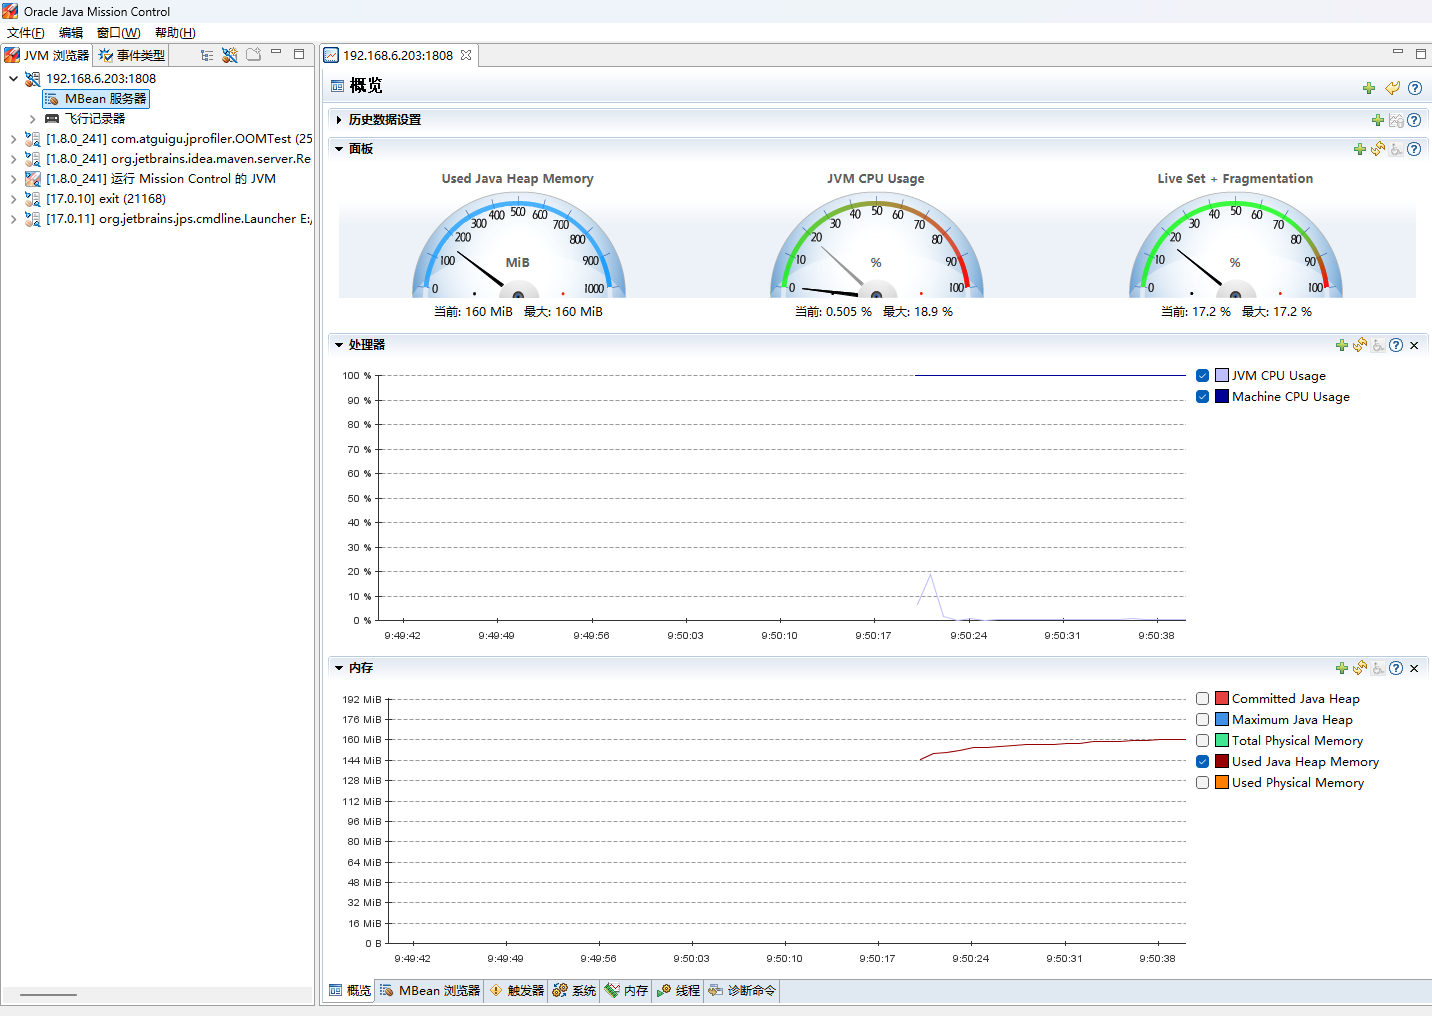
Task: Click the Machine CPU Usage color swatch
Action: [x=1222, y=397]
